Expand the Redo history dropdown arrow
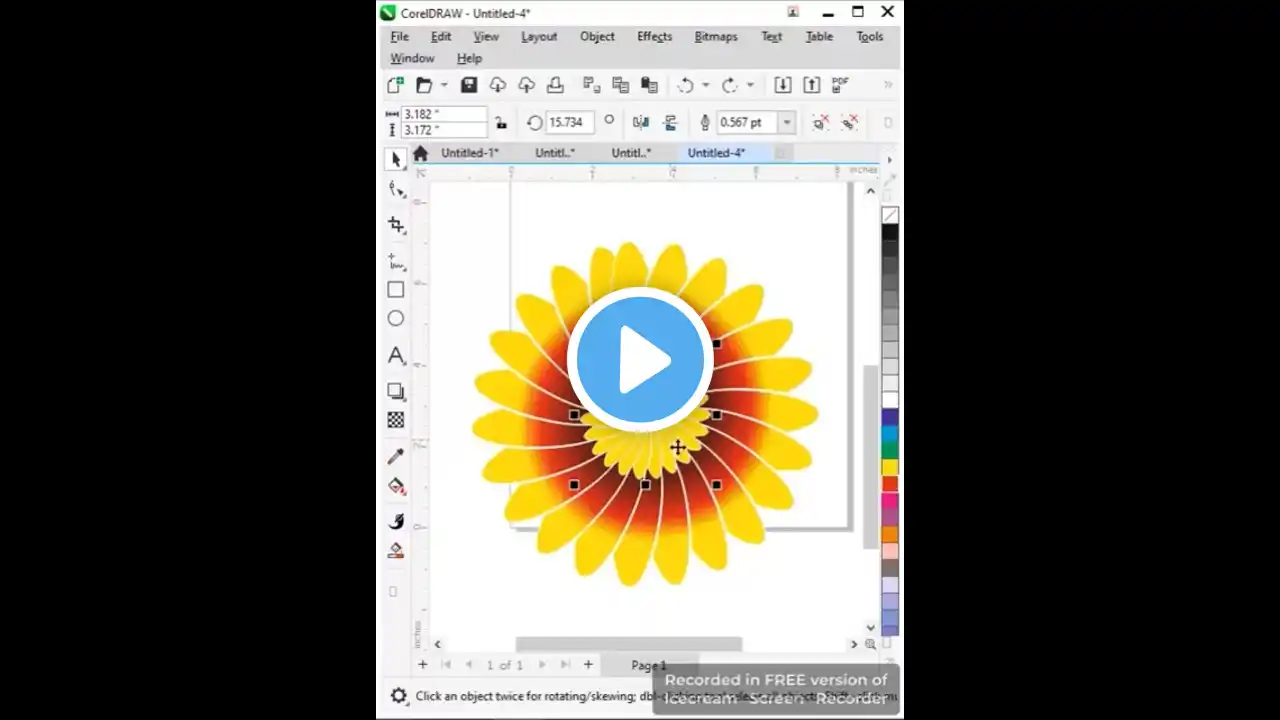Image resolution: width=1280 pixels, height=720 pixels. [x=750, y=85]
